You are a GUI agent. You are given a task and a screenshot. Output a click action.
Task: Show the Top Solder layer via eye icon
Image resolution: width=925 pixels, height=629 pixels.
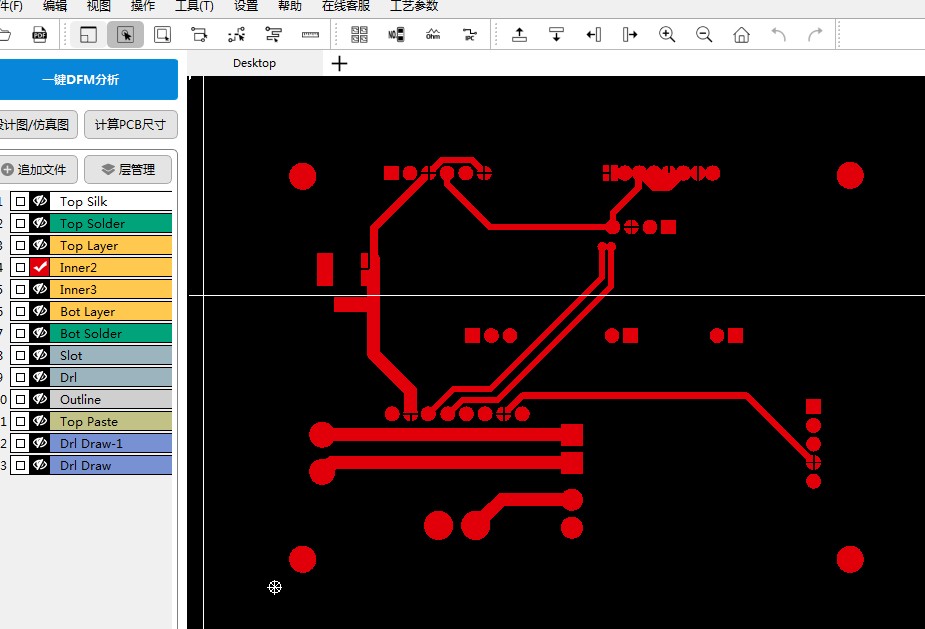tap(40, 223)
